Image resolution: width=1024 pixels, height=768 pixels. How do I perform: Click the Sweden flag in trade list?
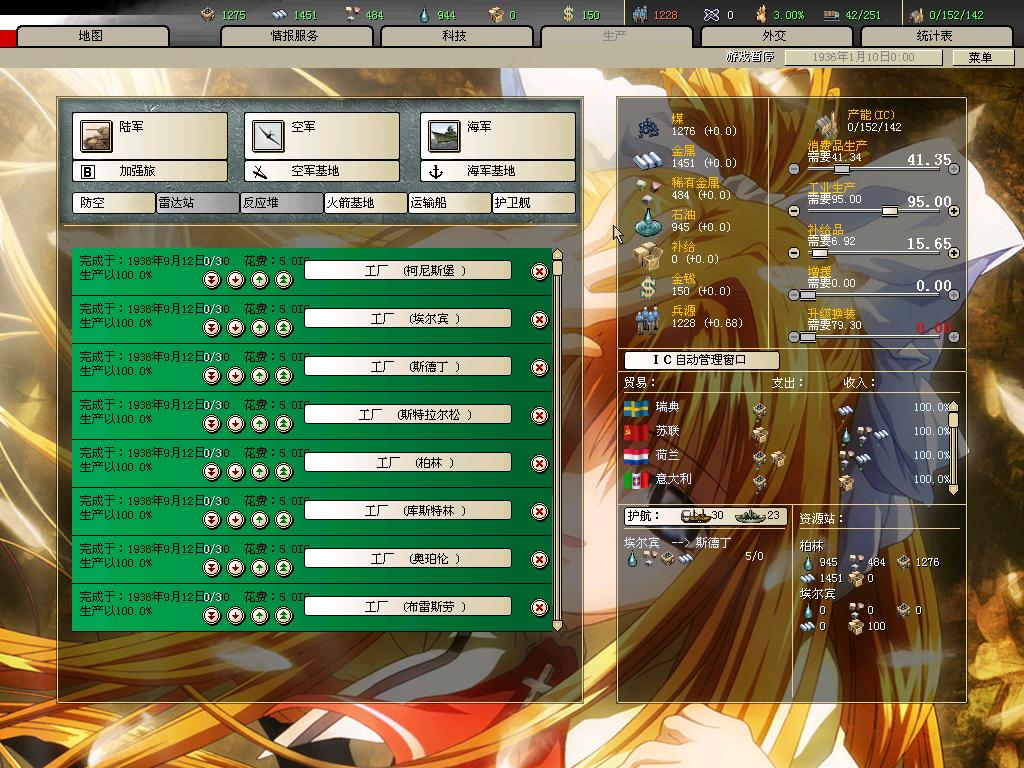point(635,408)
